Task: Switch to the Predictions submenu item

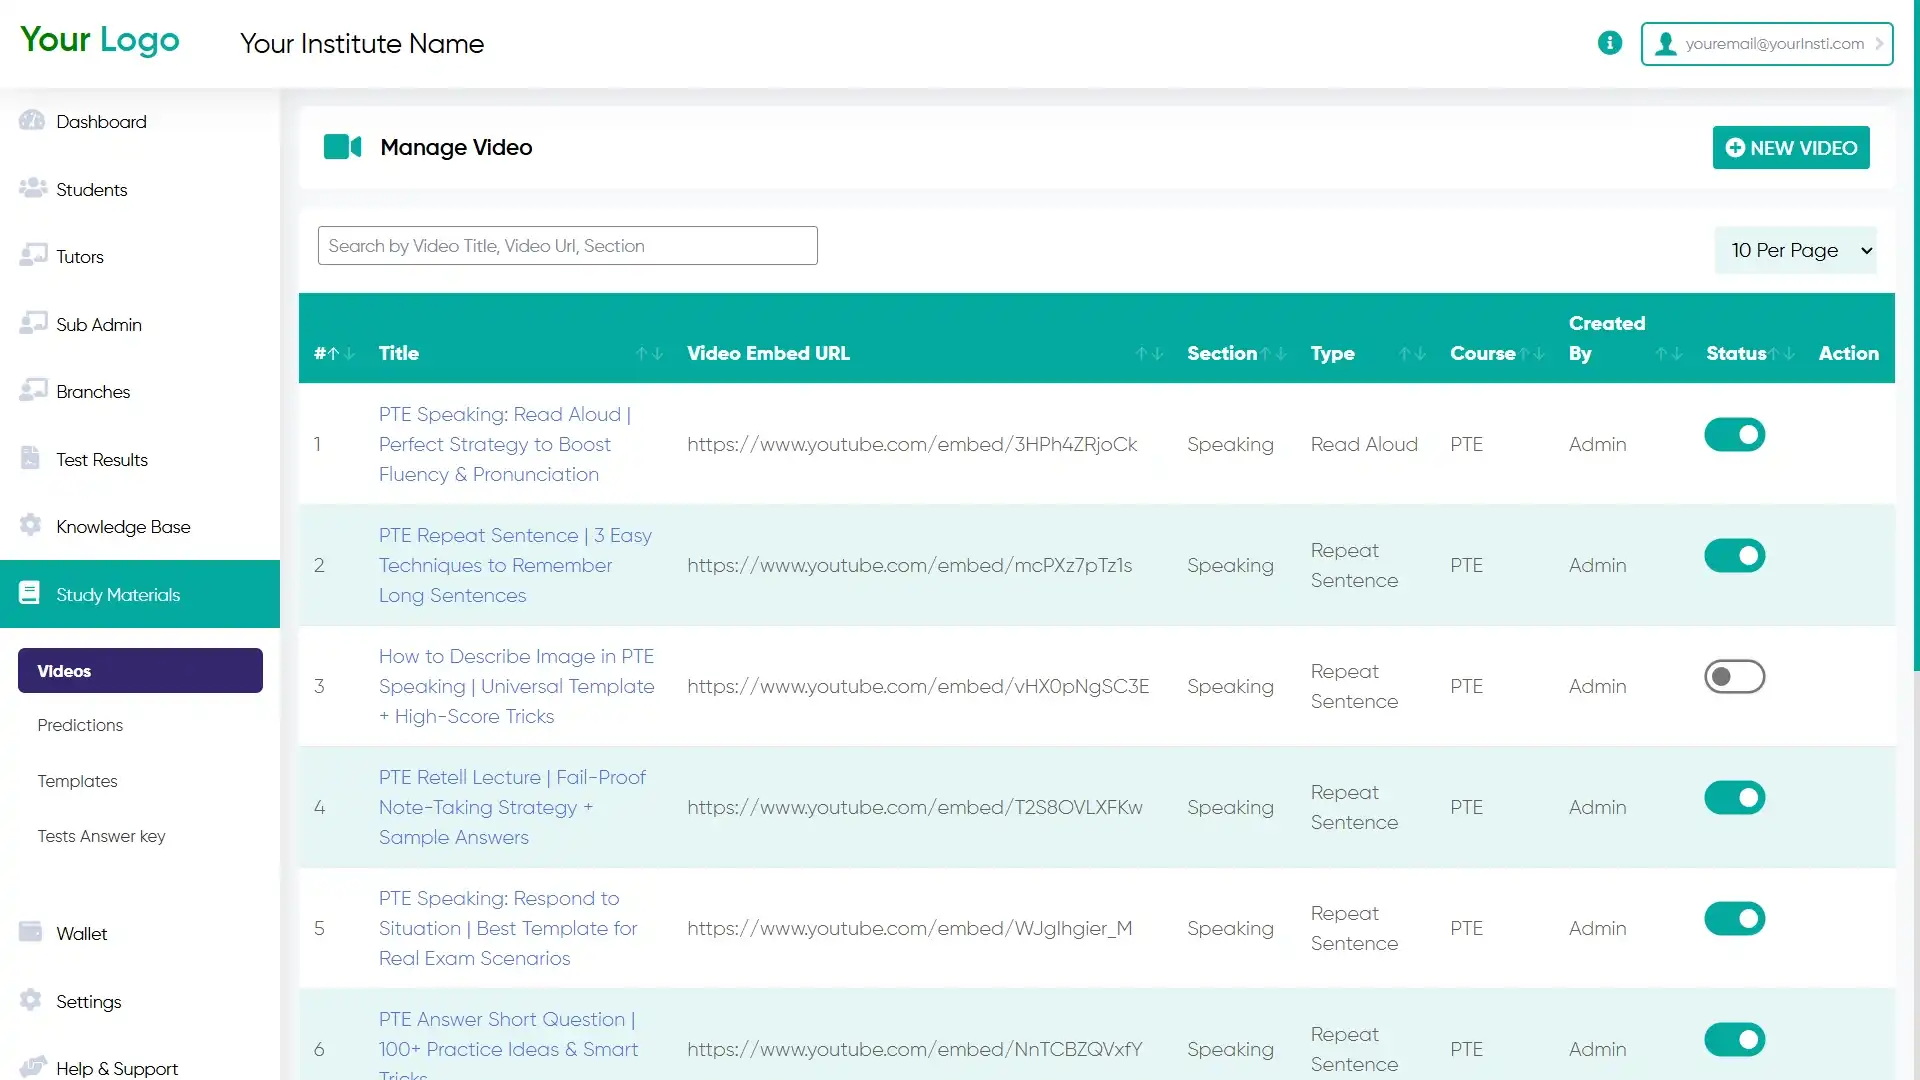Action: tap(80, 724)
